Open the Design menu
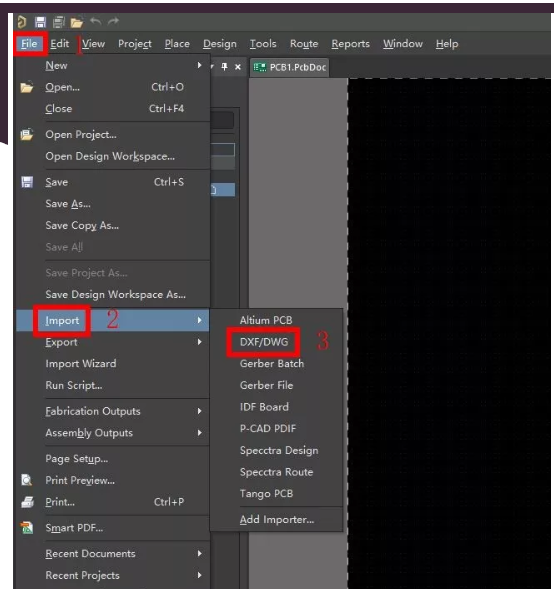The image size is (554, 589). click(x=220, y=44)
